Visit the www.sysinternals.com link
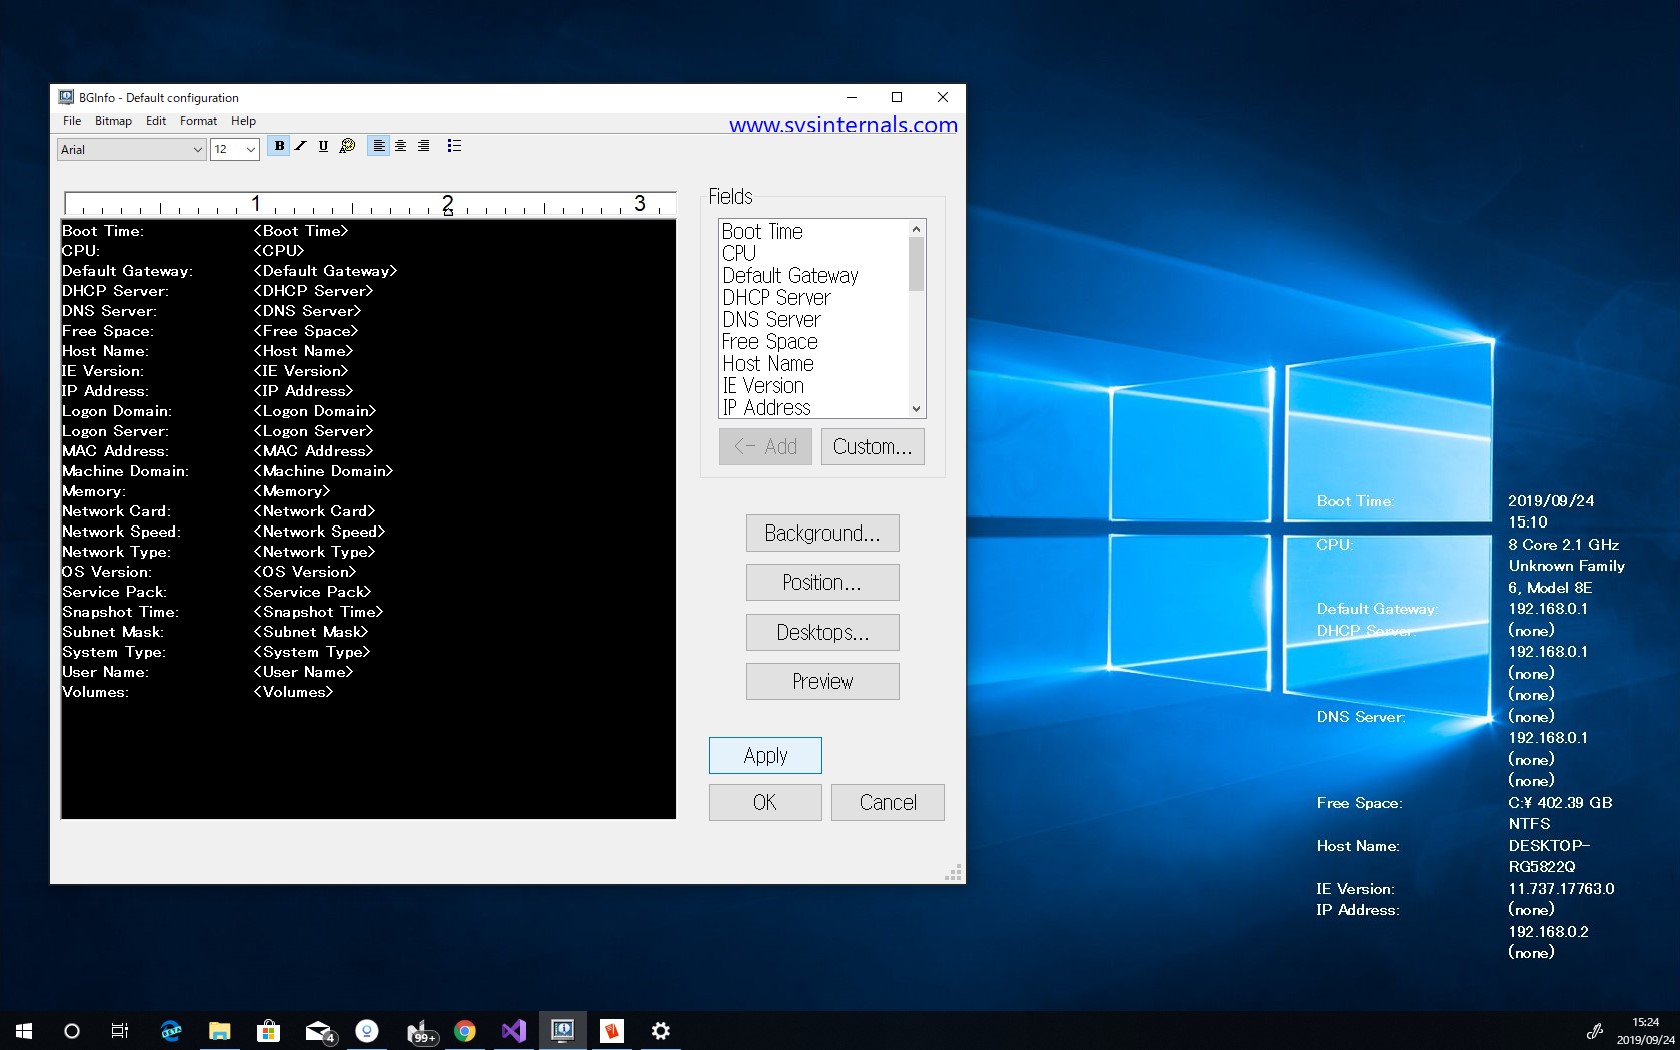1680x1050 pixels. [x=842, y=125]
